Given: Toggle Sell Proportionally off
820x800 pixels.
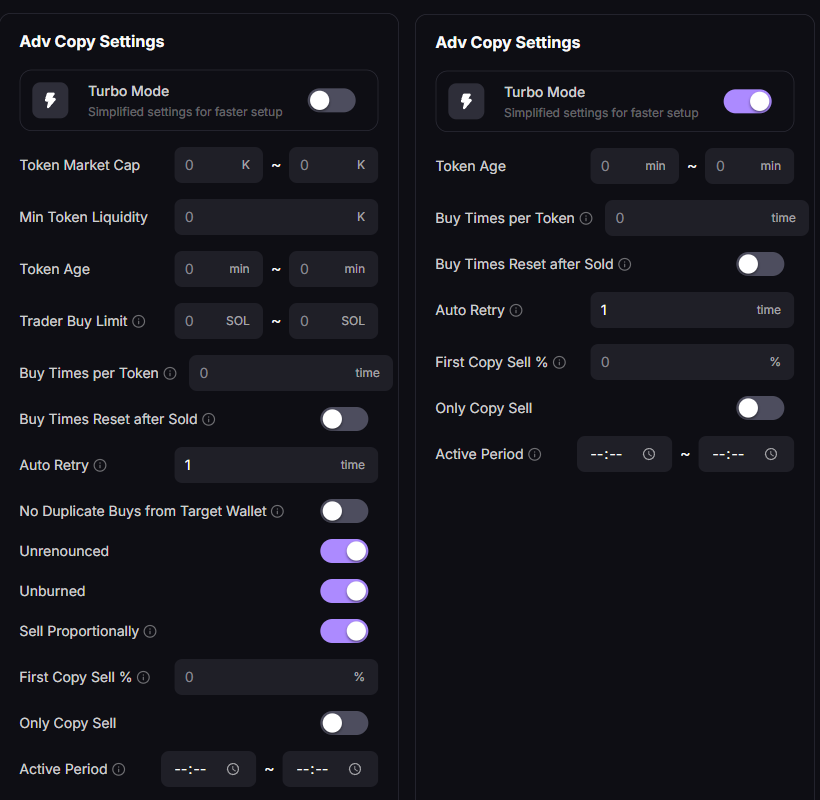Looking at the screenshot, I should click(x=344, y=631).
